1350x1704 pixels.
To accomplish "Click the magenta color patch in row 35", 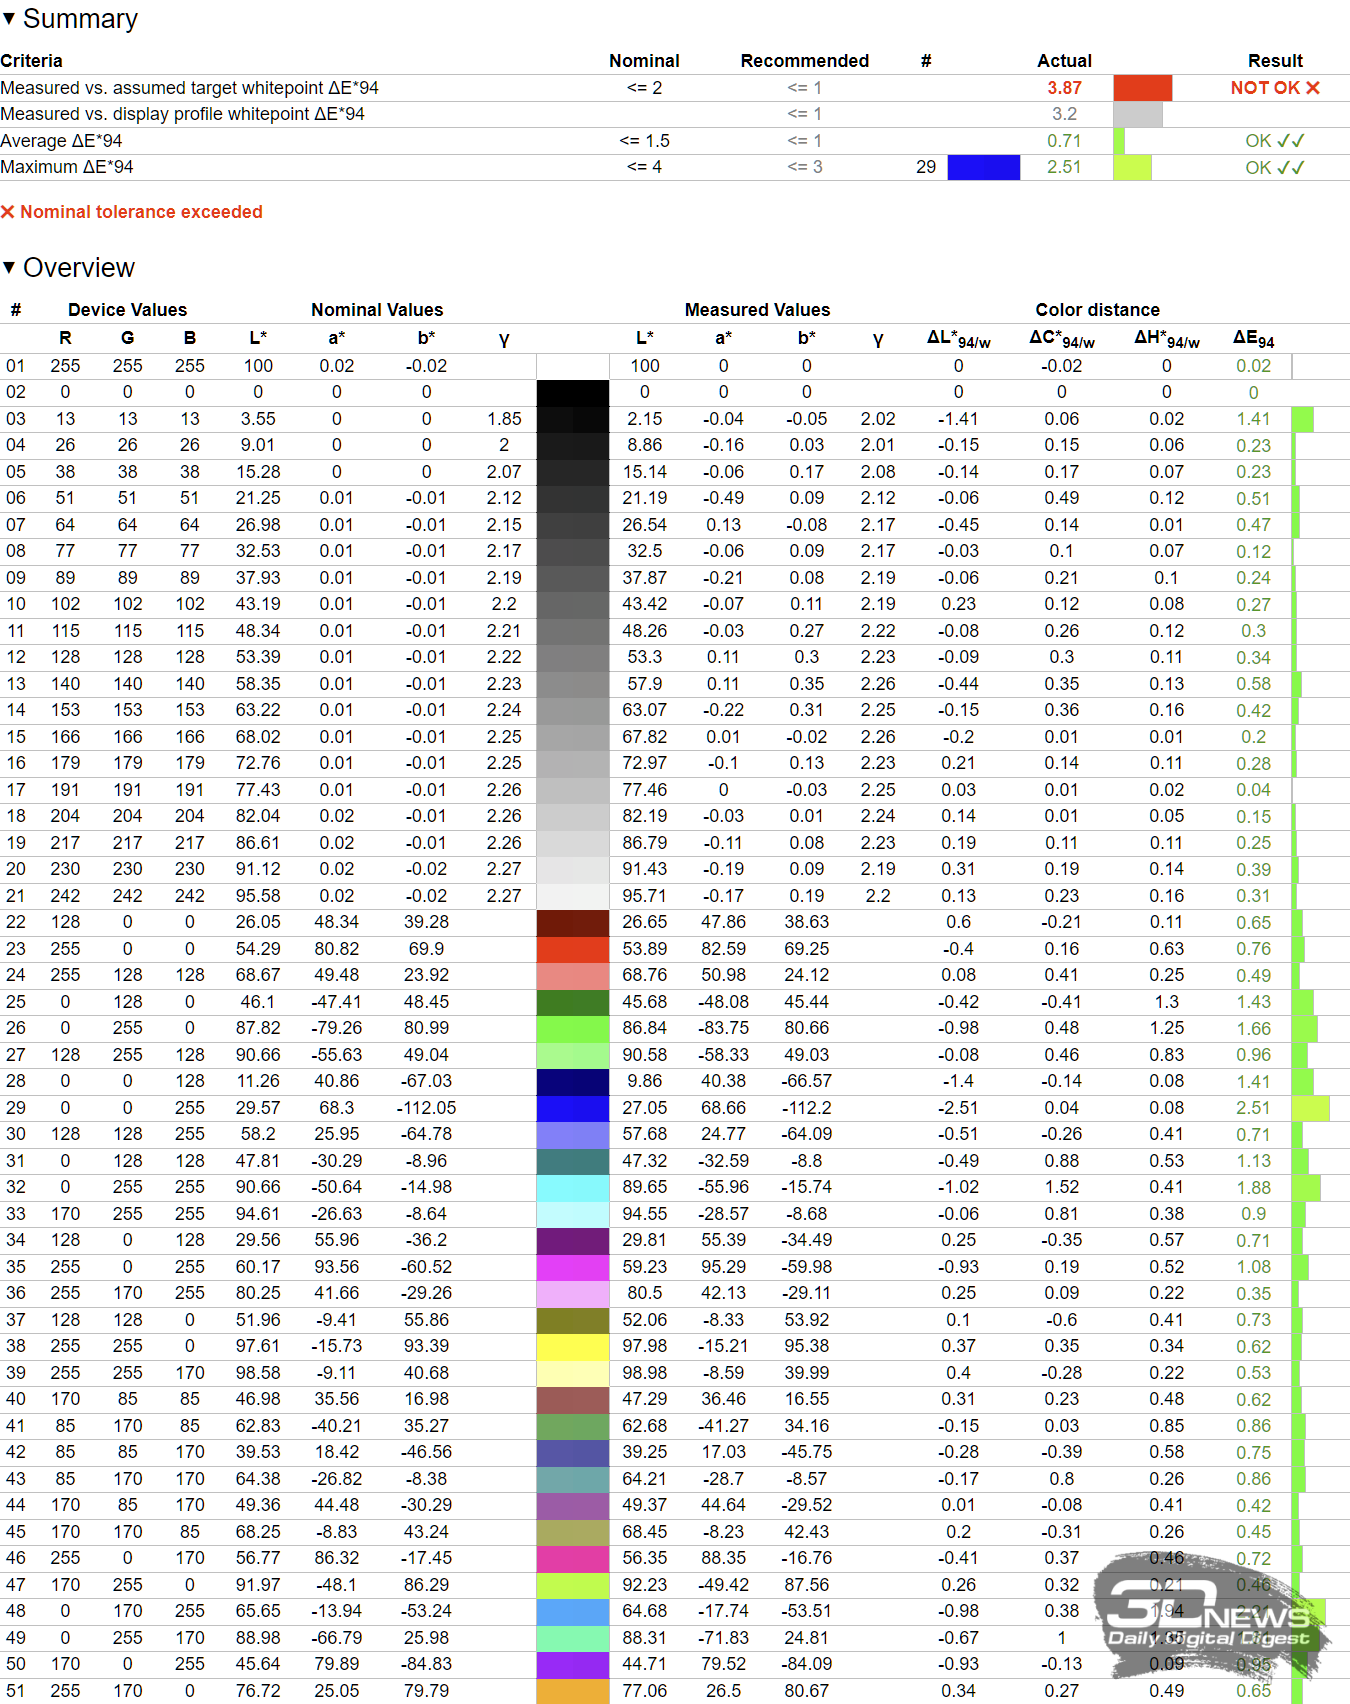I will [x=572, y=1267].
